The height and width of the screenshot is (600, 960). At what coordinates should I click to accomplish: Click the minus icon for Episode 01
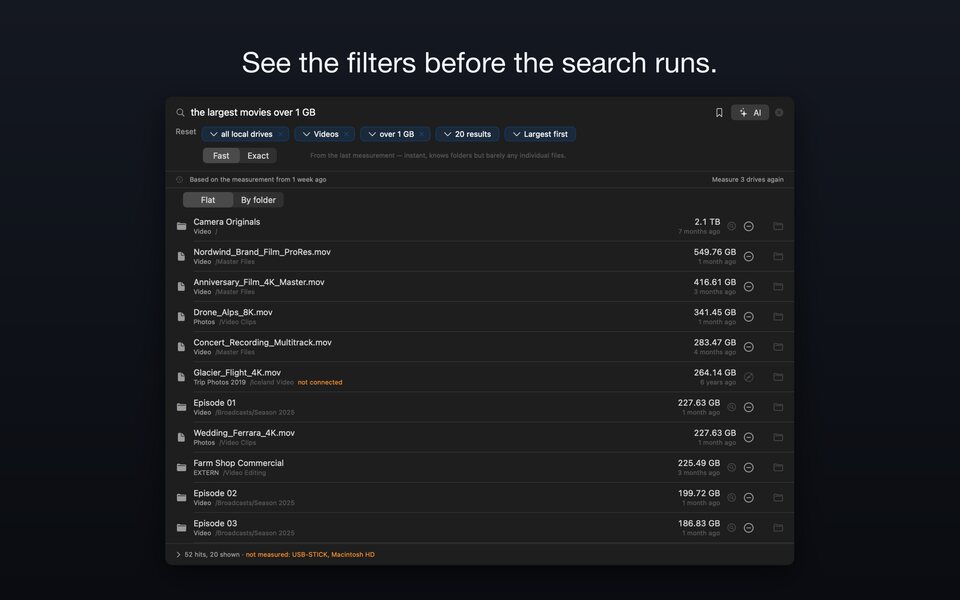pos(748,407)
